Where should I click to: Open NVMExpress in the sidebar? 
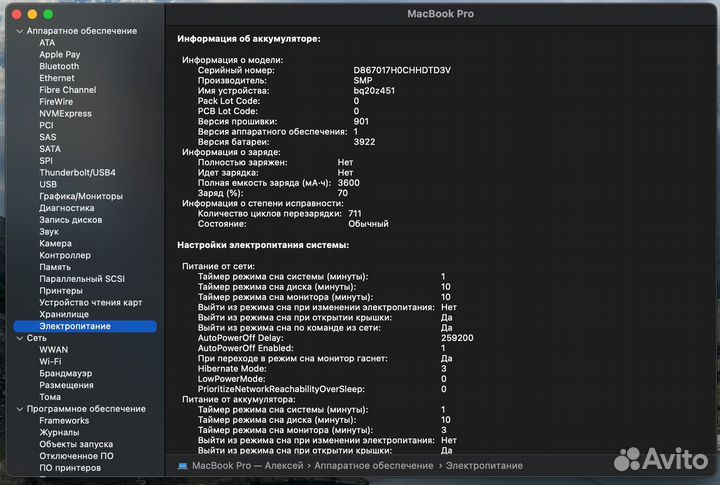(65, 113)
